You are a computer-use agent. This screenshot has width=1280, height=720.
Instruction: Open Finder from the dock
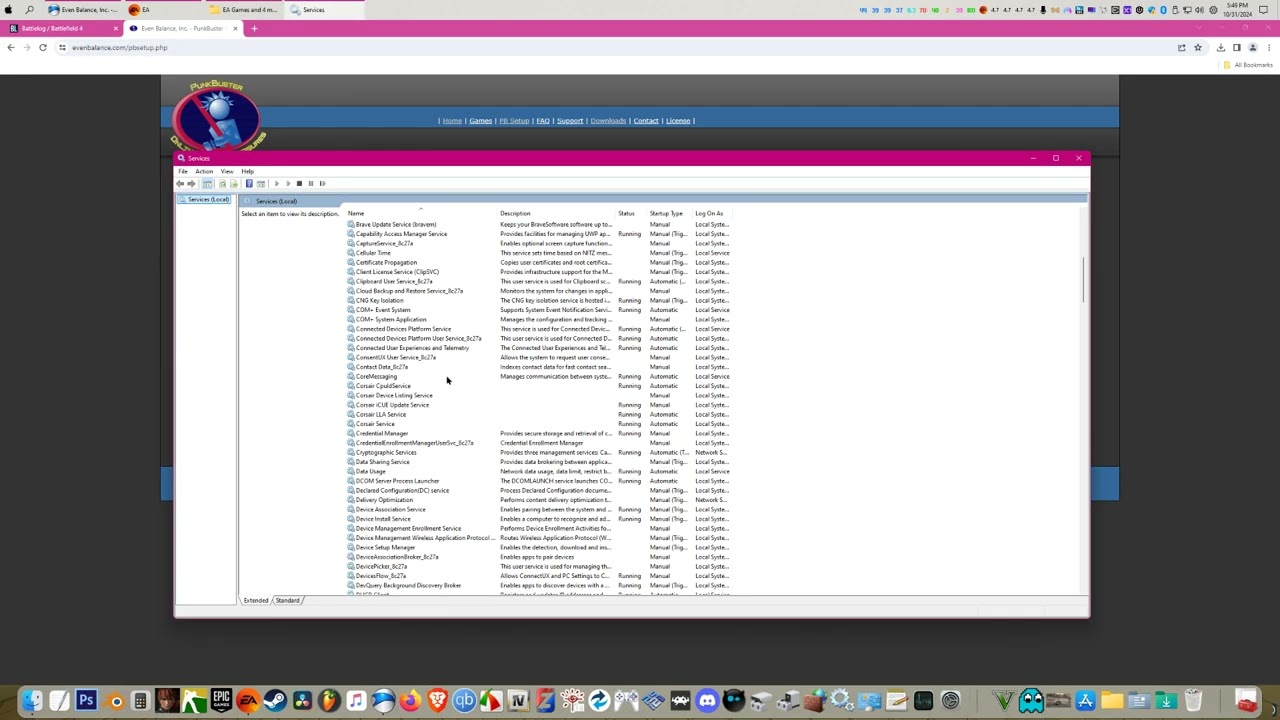(32, 701)
